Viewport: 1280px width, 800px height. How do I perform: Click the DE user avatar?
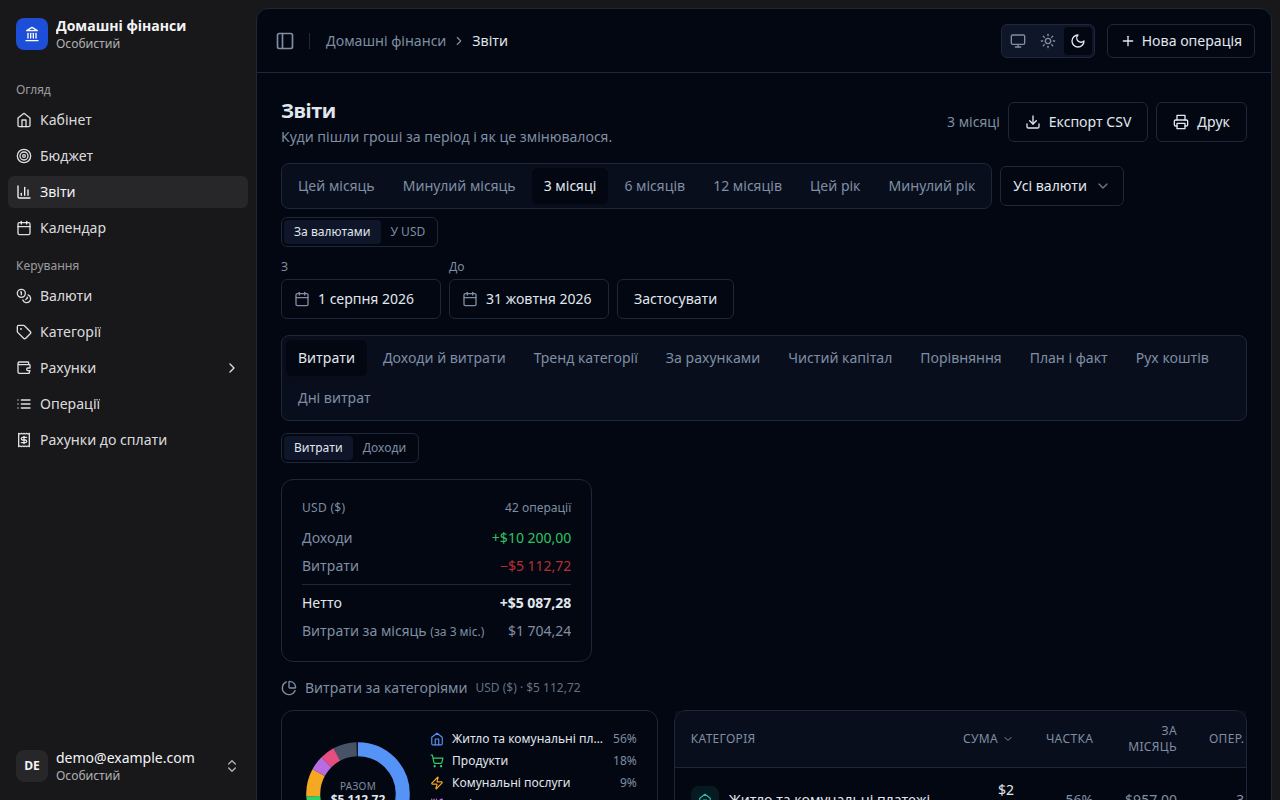pyautogui.click(x=32, y=766)
